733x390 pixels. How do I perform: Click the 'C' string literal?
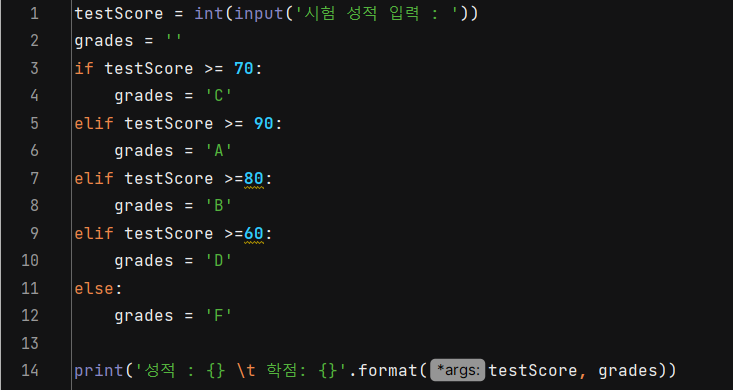(219, 96)
